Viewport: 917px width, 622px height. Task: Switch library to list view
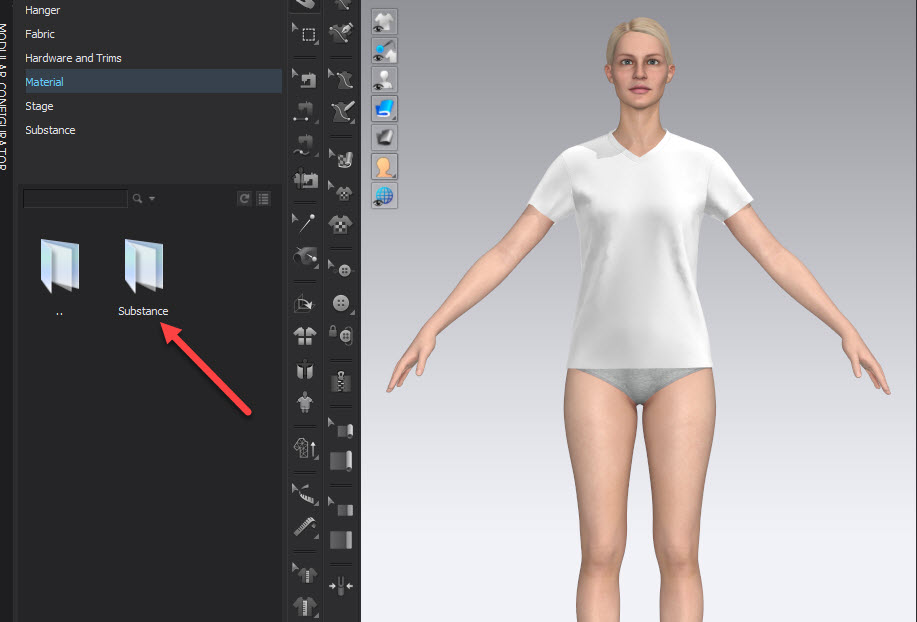pyautogui.click(x=263, y=199)
